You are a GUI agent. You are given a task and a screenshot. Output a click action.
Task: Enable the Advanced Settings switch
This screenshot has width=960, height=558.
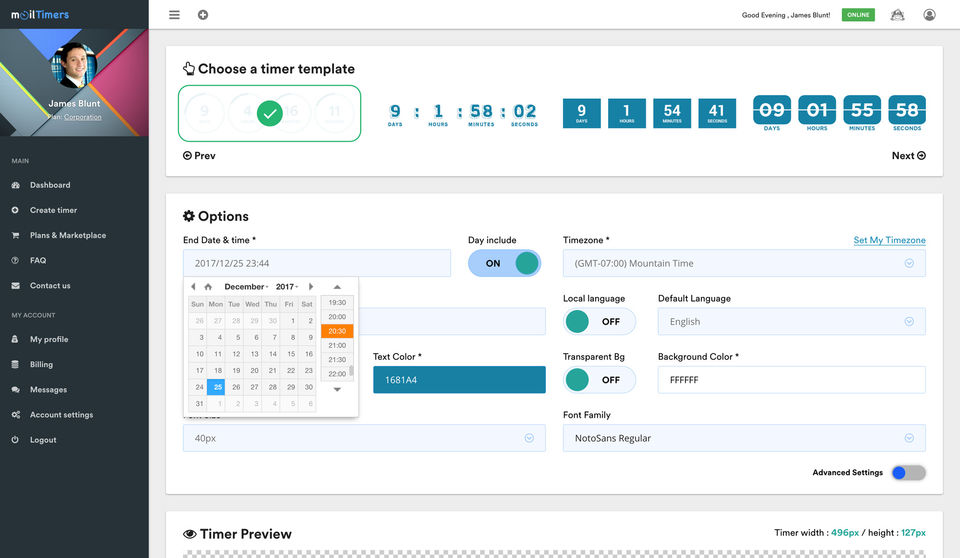click(x=909, y=473)
